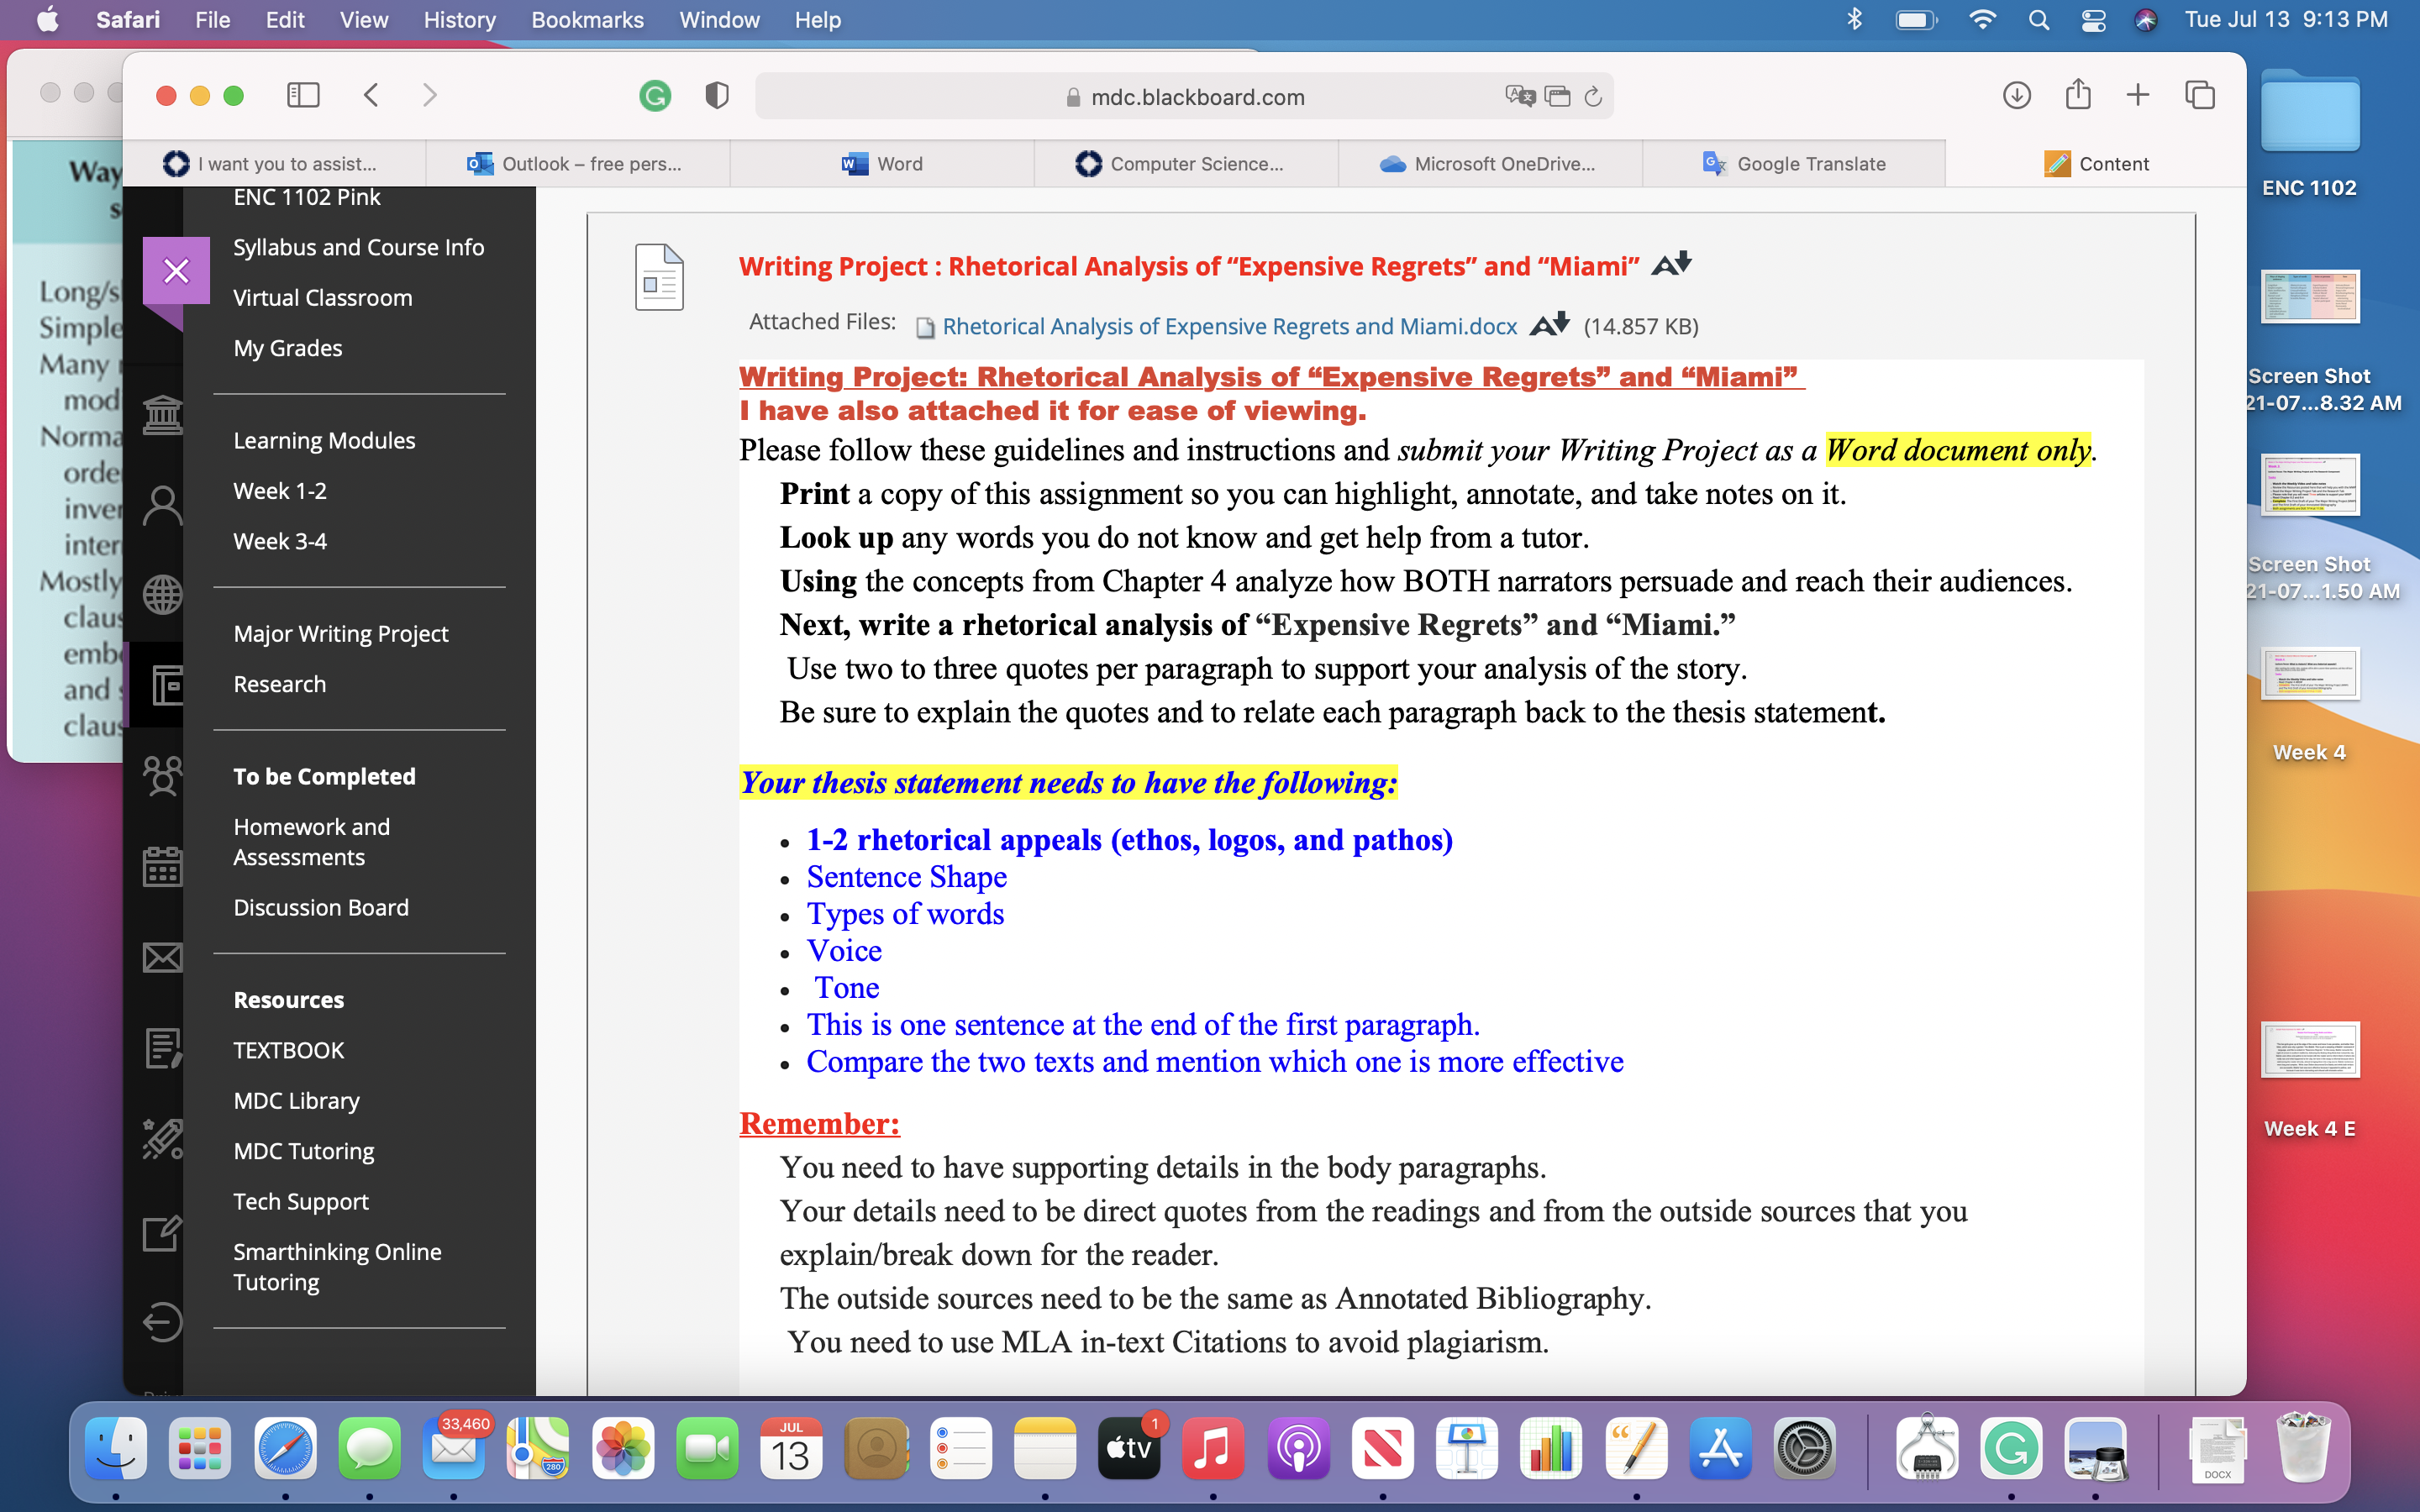Open the privacy report shield icon
The width and height of the screenshot is (2420, 1512).
pos(716,96)
